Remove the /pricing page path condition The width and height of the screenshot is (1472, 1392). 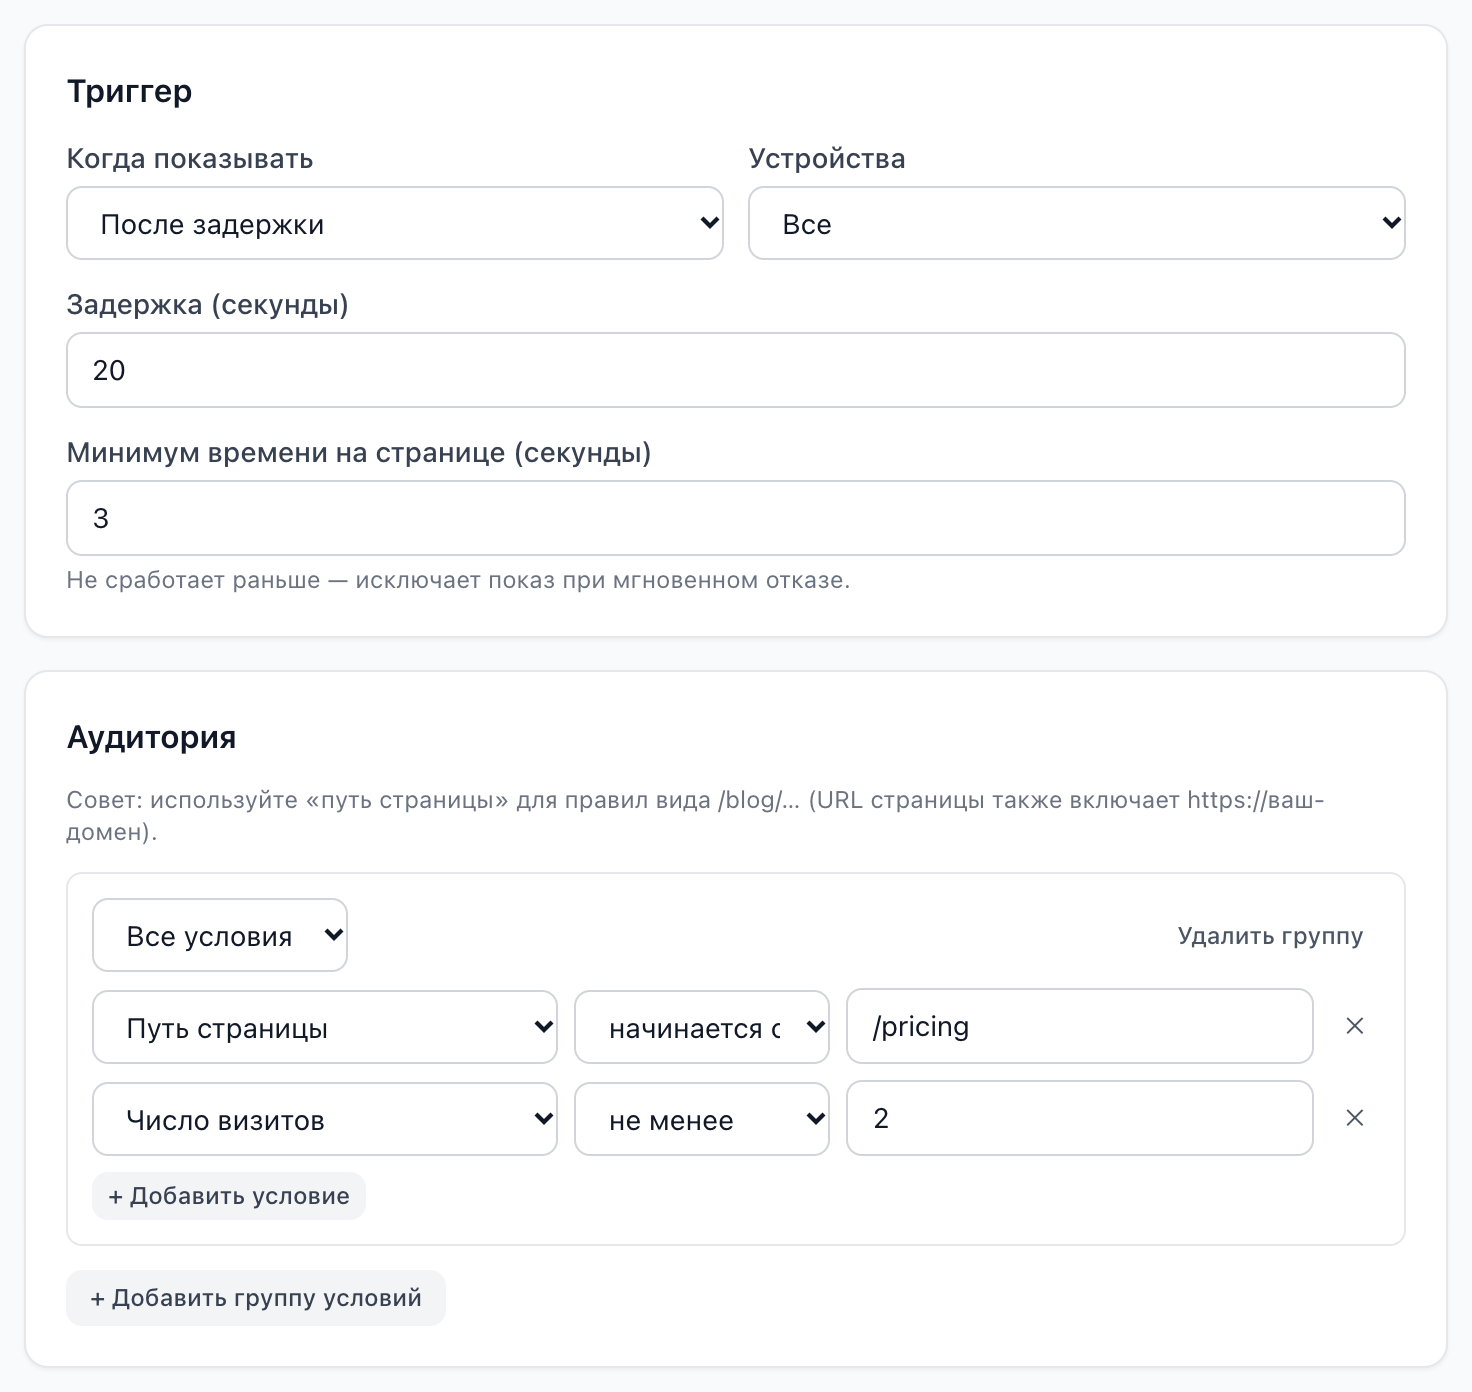pyautogui.click(x=1355, y=1026)
